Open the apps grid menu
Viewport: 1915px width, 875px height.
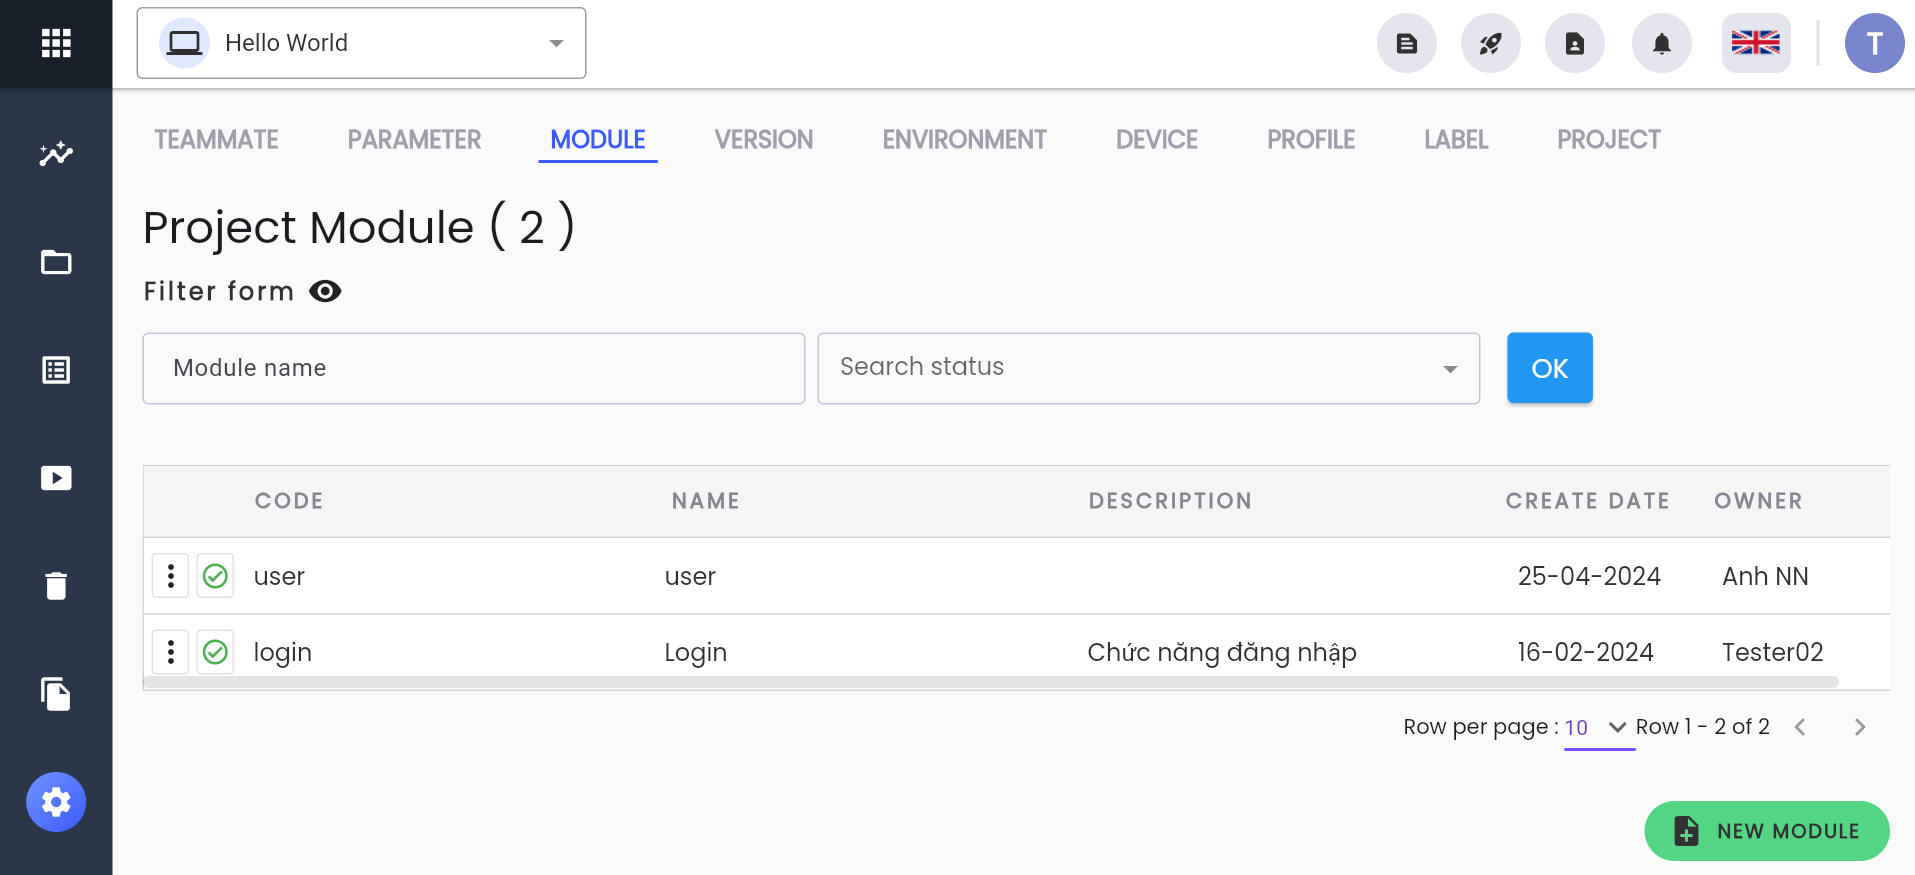[56, 43]
